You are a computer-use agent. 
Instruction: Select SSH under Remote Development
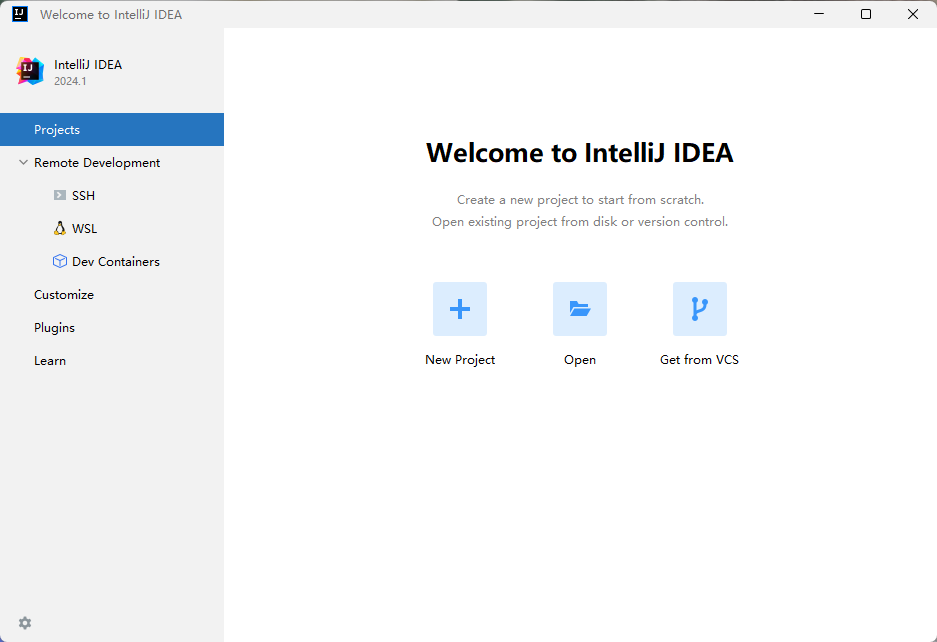coord(84,195)
